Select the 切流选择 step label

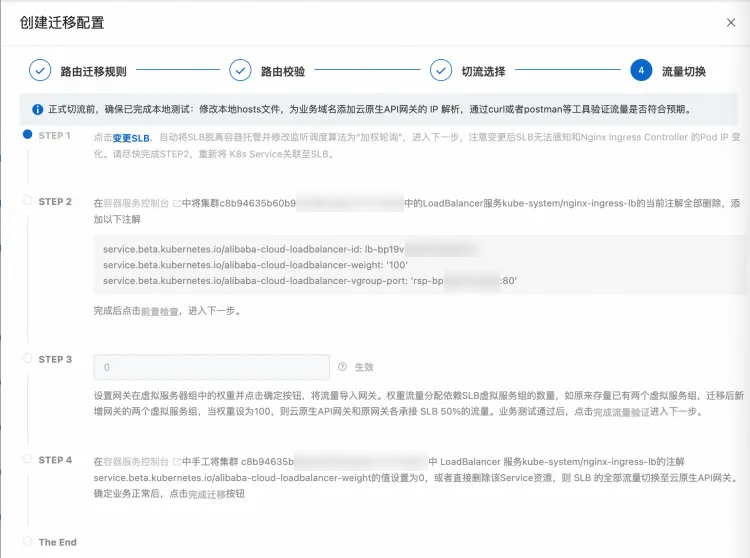click(x=484, y=72)
